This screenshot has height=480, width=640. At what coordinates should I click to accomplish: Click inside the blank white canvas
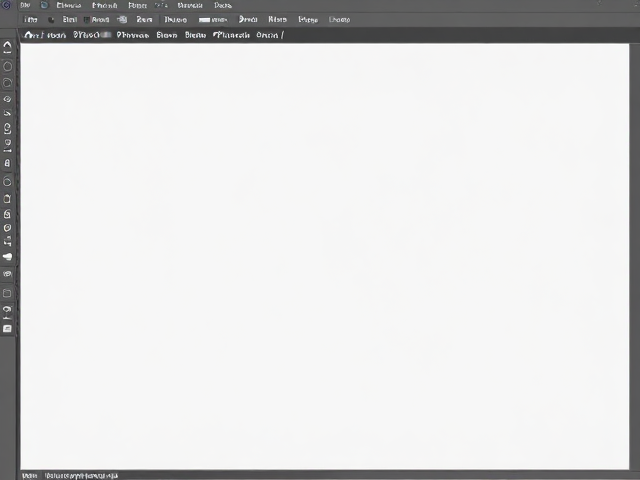click(324, 256)
